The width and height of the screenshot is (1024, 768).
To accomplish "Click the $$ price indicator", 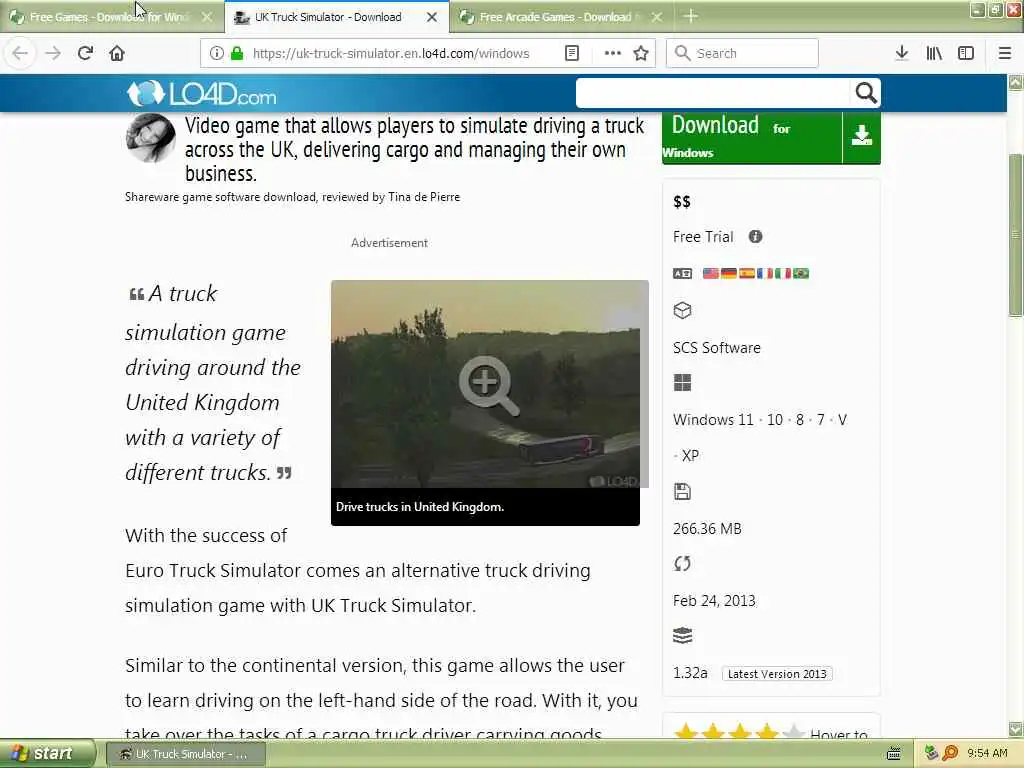I will pos(682,202).
